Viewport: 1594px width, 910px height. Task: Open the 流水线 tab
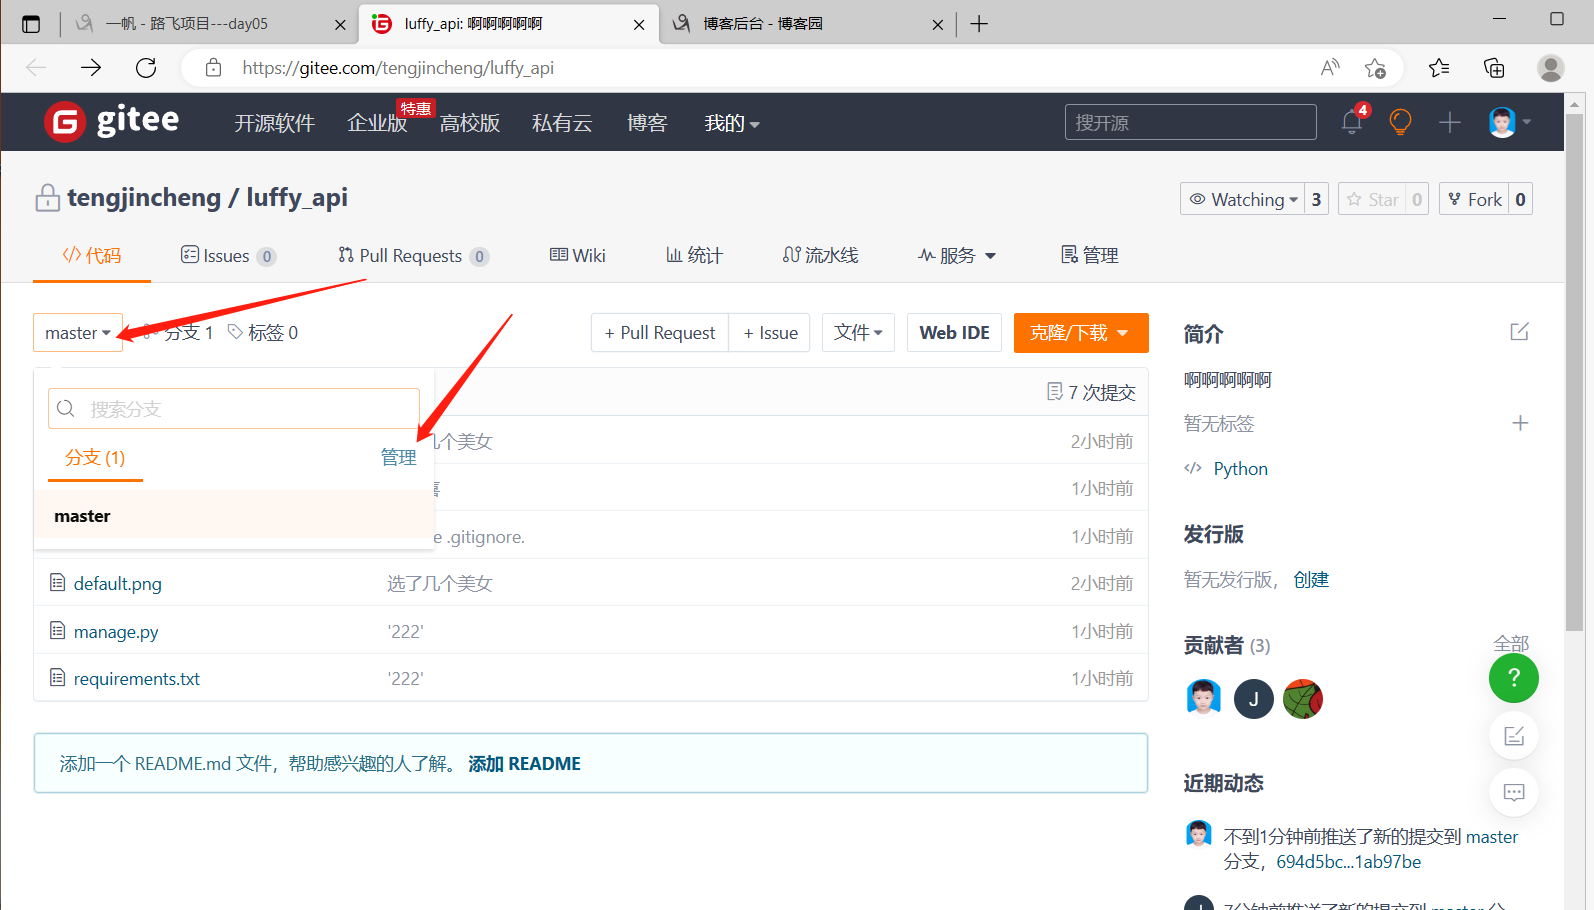pos(821,256)
